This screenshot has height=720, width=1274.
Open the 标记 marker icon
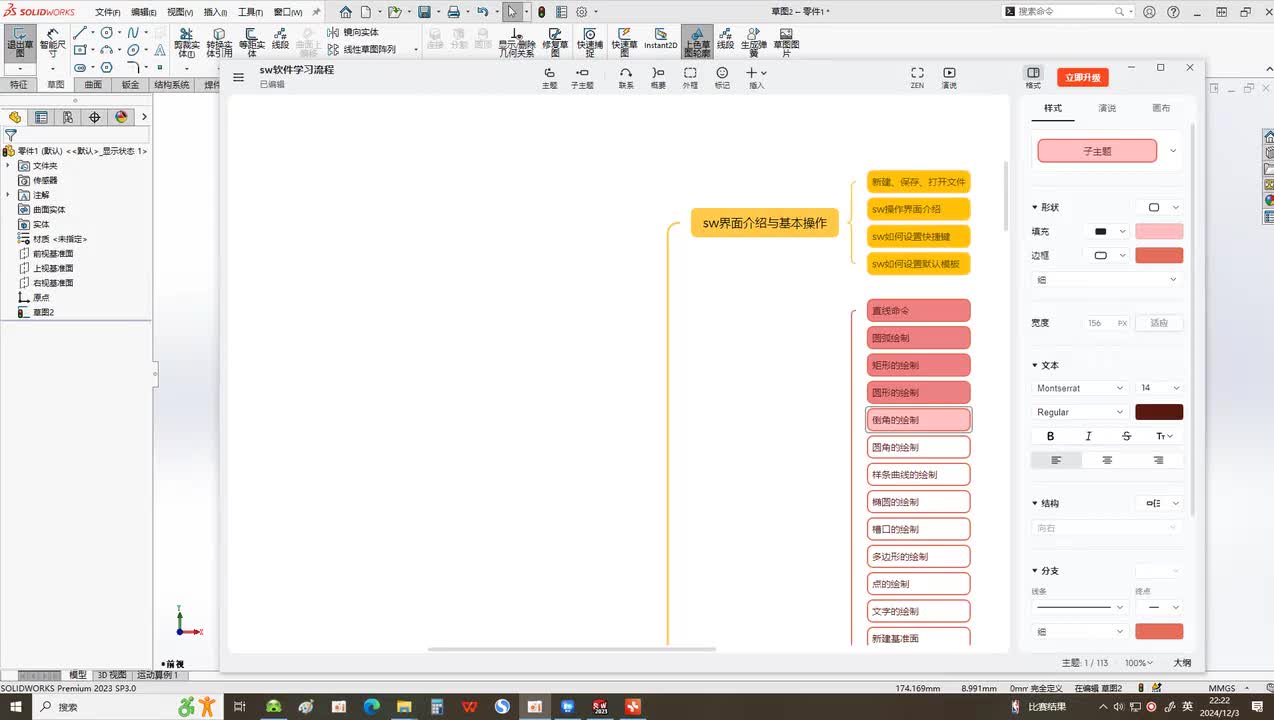click(x=722, y=74)
